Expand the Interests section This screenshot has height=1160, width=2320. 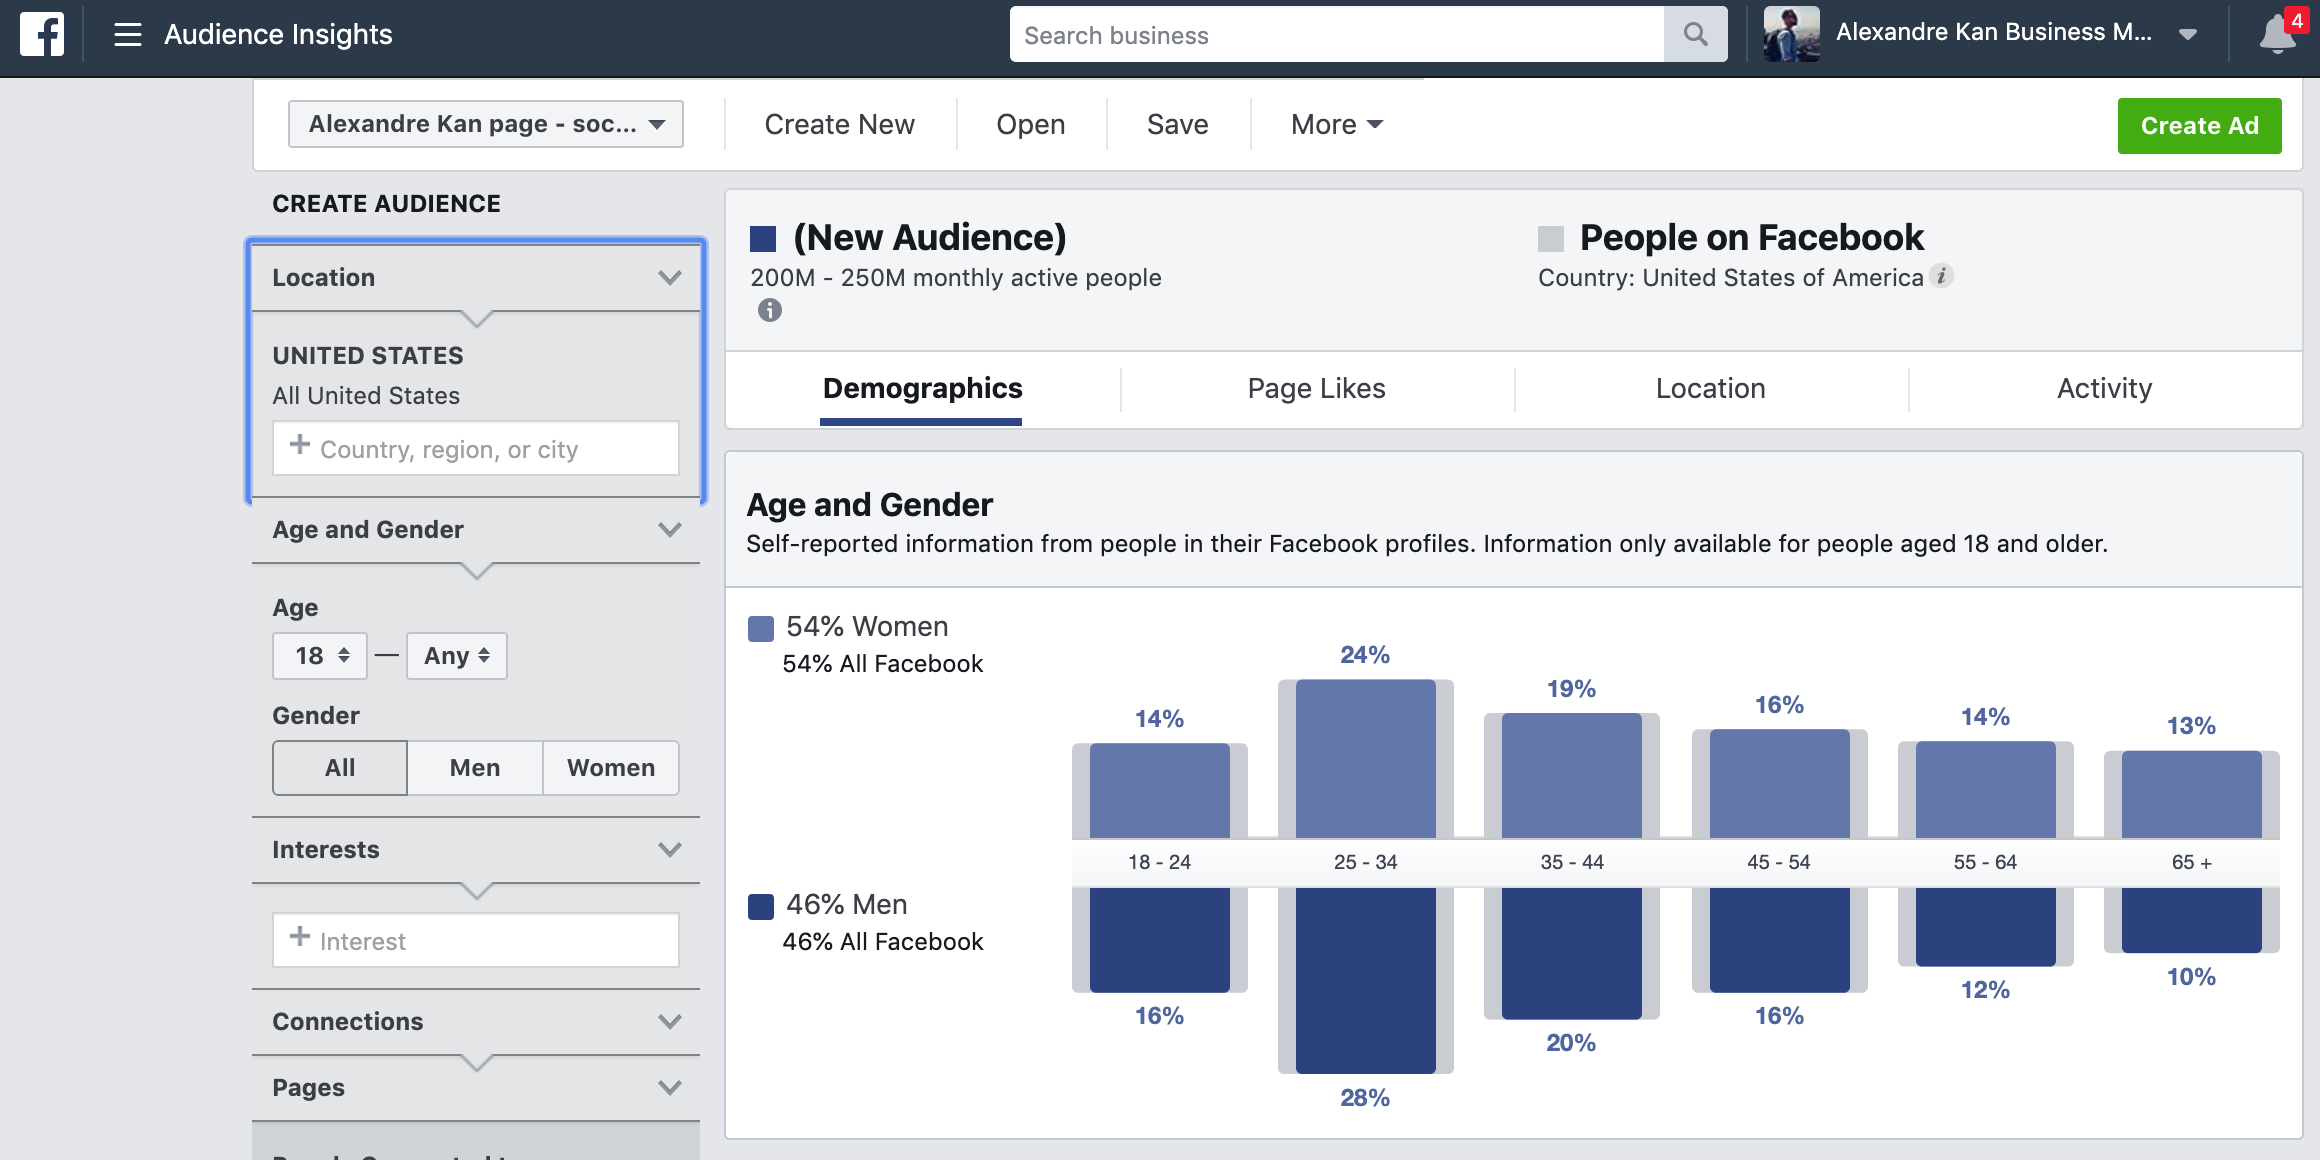[x=670, y=849]
